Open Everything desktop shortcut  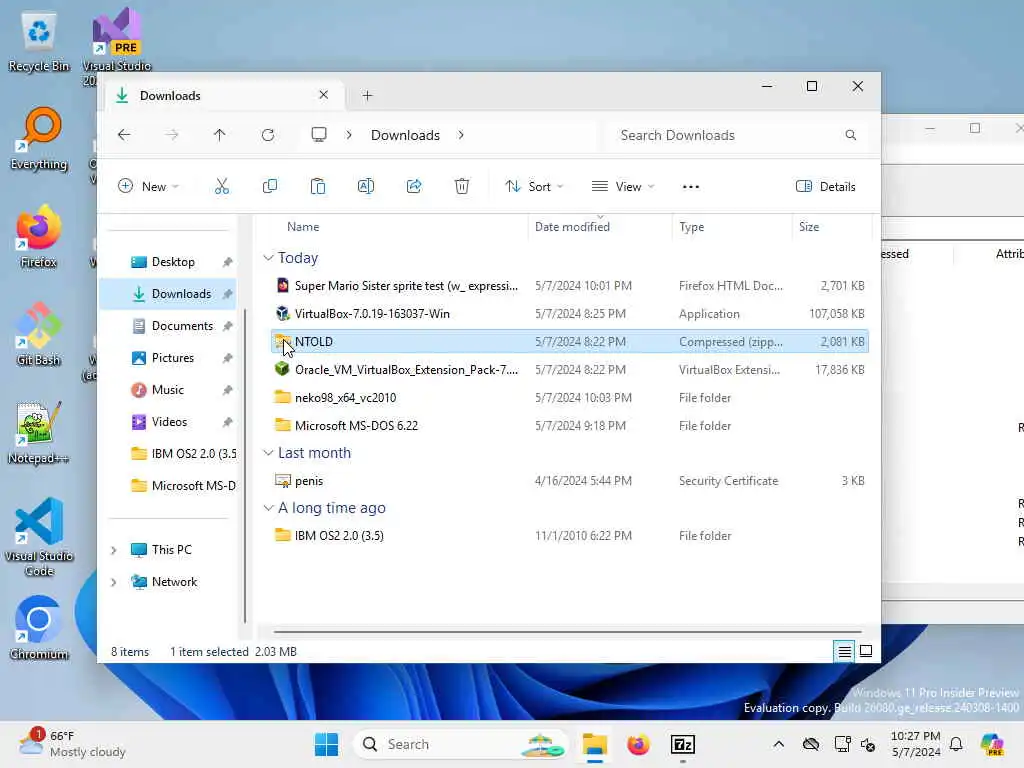pyautogui.click(x=39, y=138)
